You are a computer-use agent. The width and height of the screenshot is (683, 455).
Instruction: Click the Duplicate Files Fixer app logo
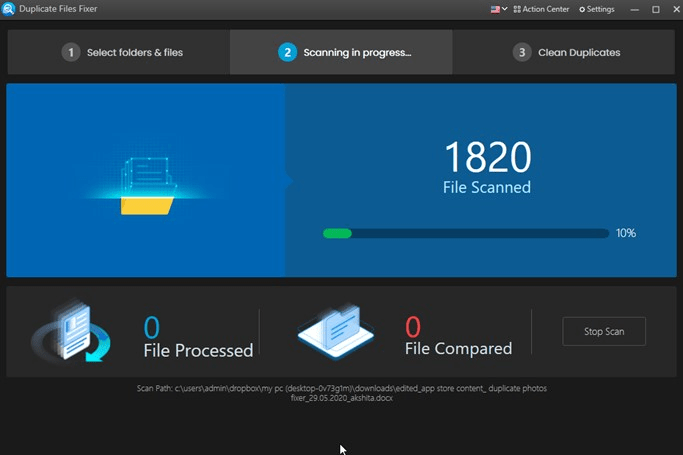pos(8,9)
